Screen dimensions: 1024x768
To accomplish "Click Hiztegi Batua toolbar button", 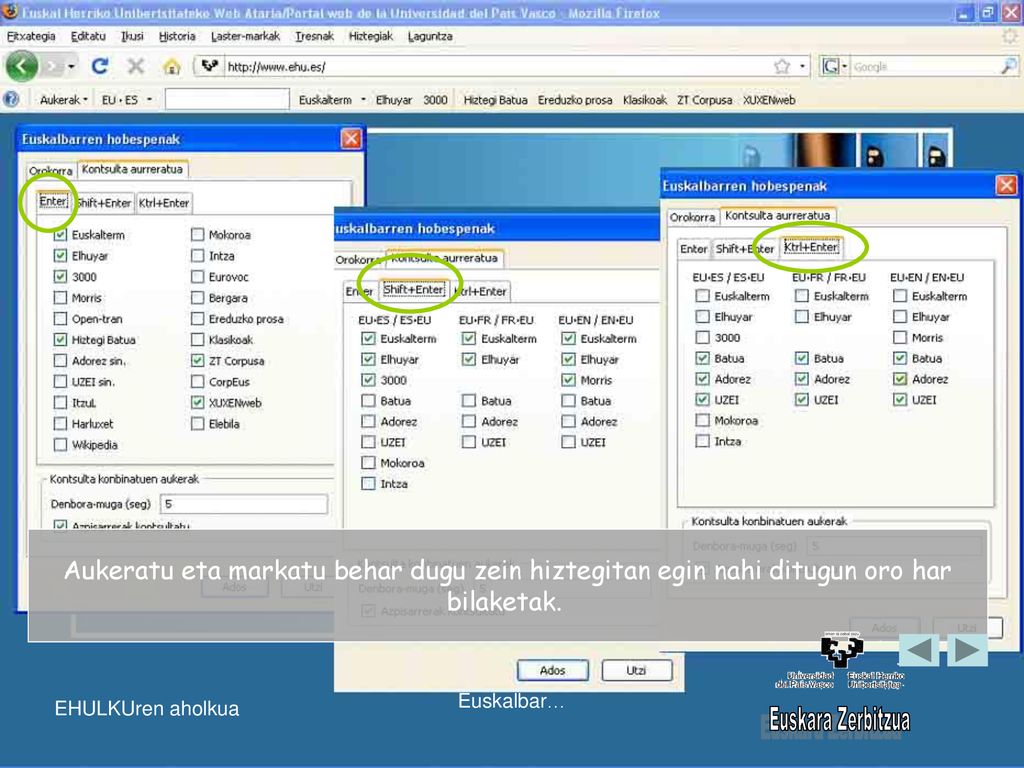I will [x=495, y=100].
